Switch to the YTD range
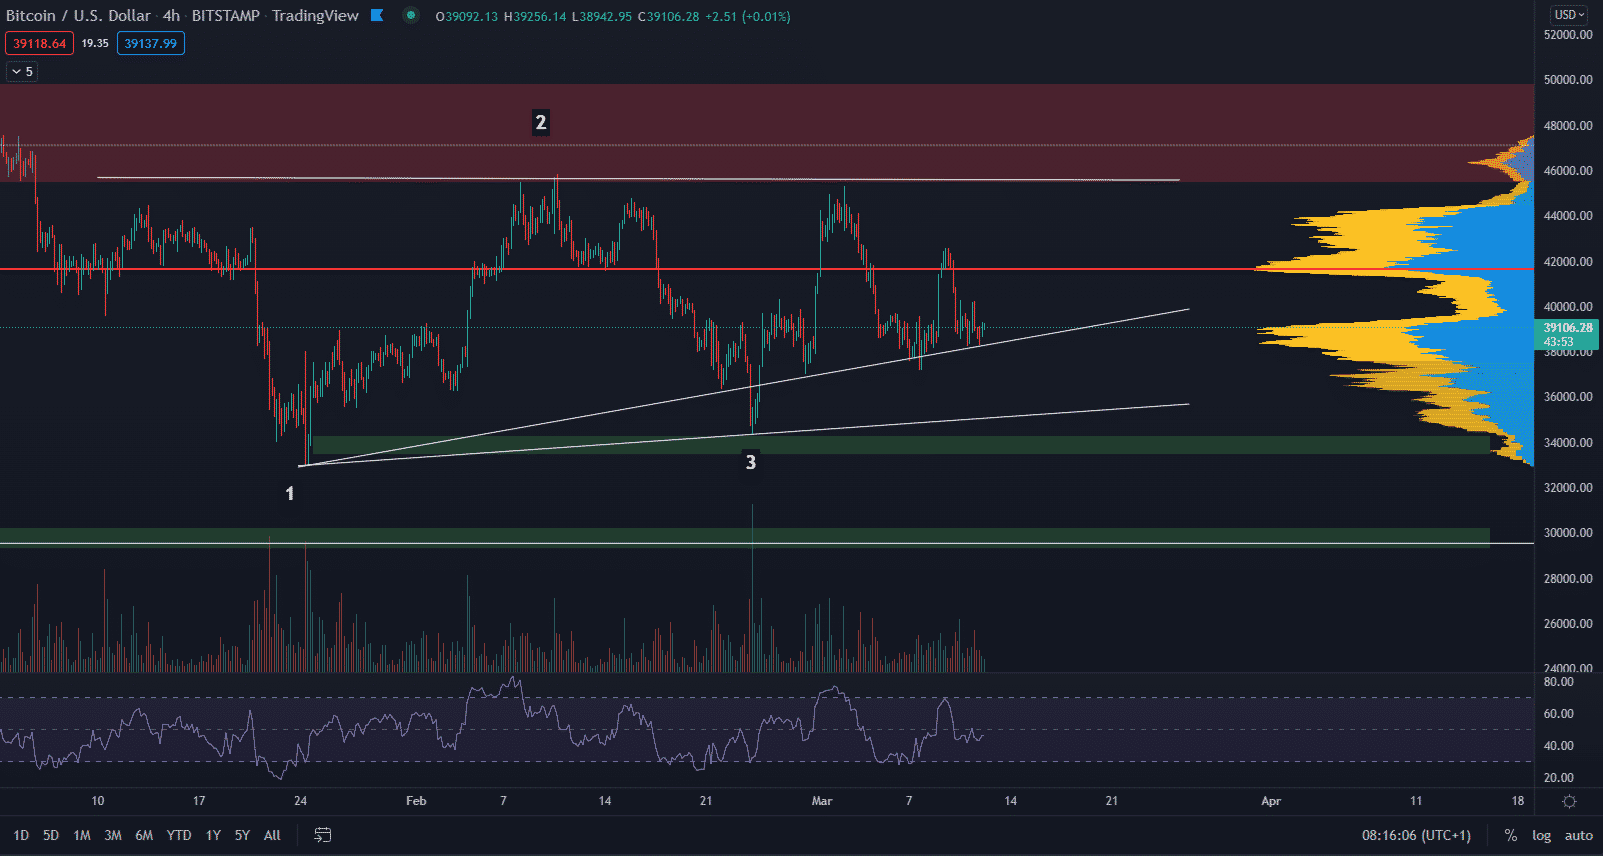 pos(179,835)
